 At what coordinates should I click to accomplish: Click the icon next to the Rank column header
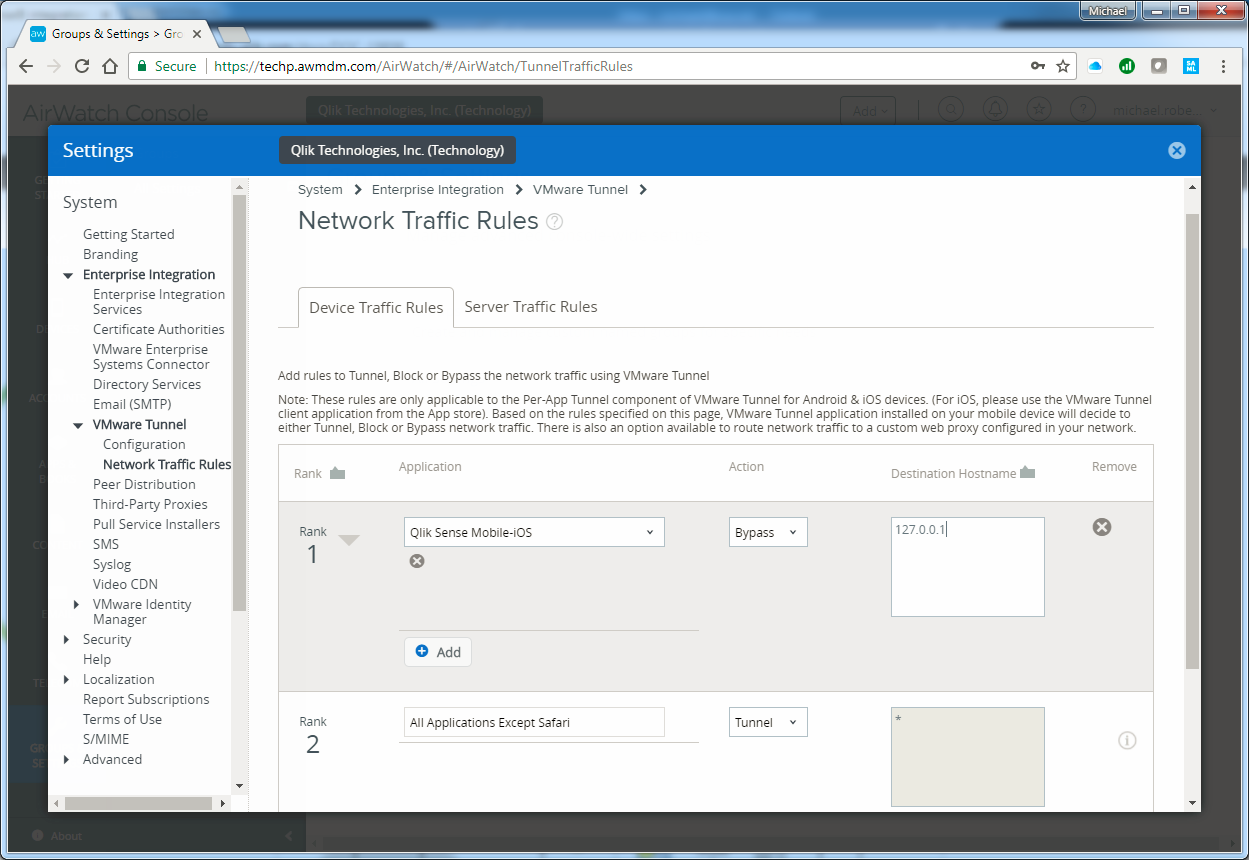pos(337,473)
